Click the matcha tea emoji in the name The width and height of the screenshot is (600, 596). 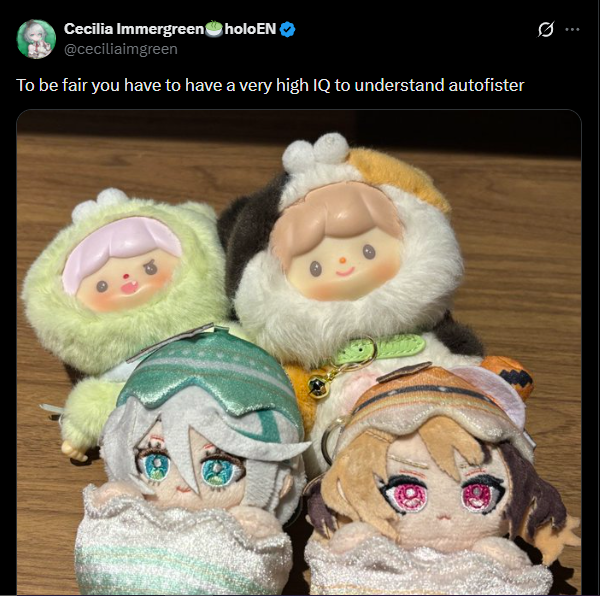[214, 29]
